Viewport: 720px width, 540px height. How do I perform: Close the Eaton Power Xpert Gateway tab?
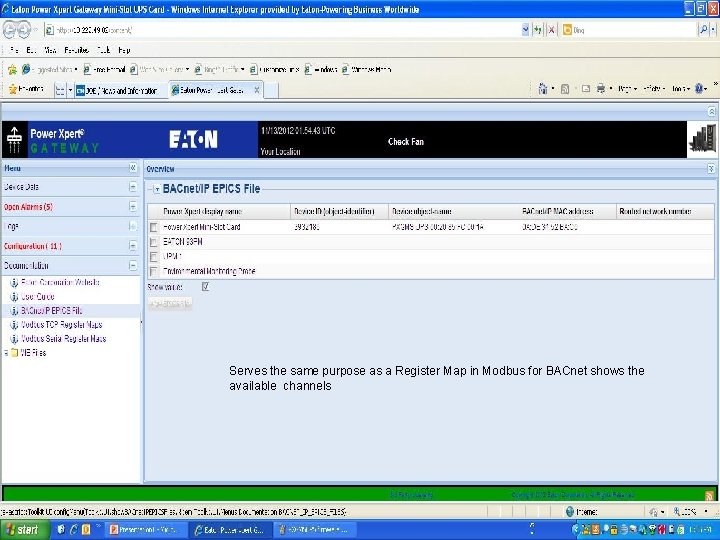click(257, 90)
